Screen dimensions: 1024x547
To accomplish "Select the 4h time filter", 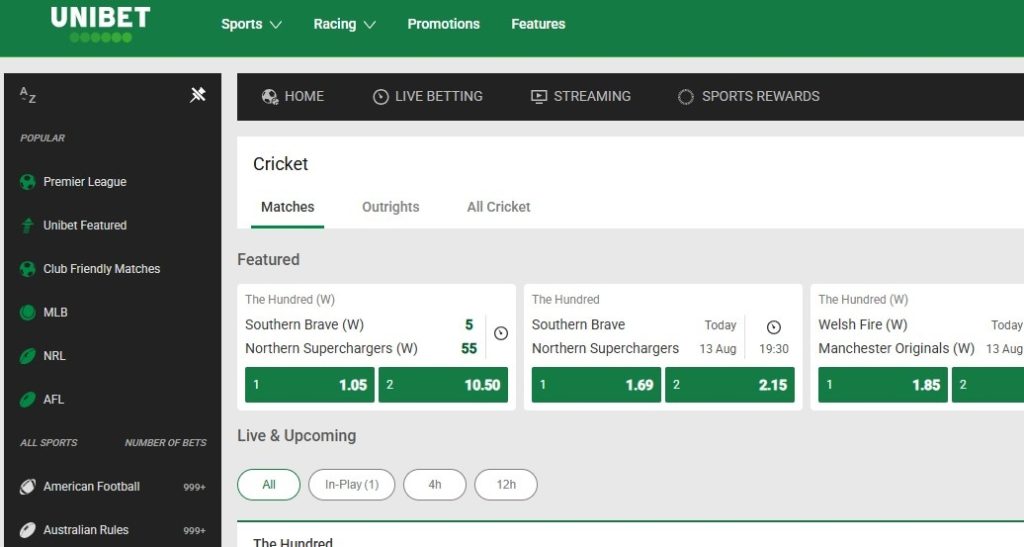I will (435, 485).
